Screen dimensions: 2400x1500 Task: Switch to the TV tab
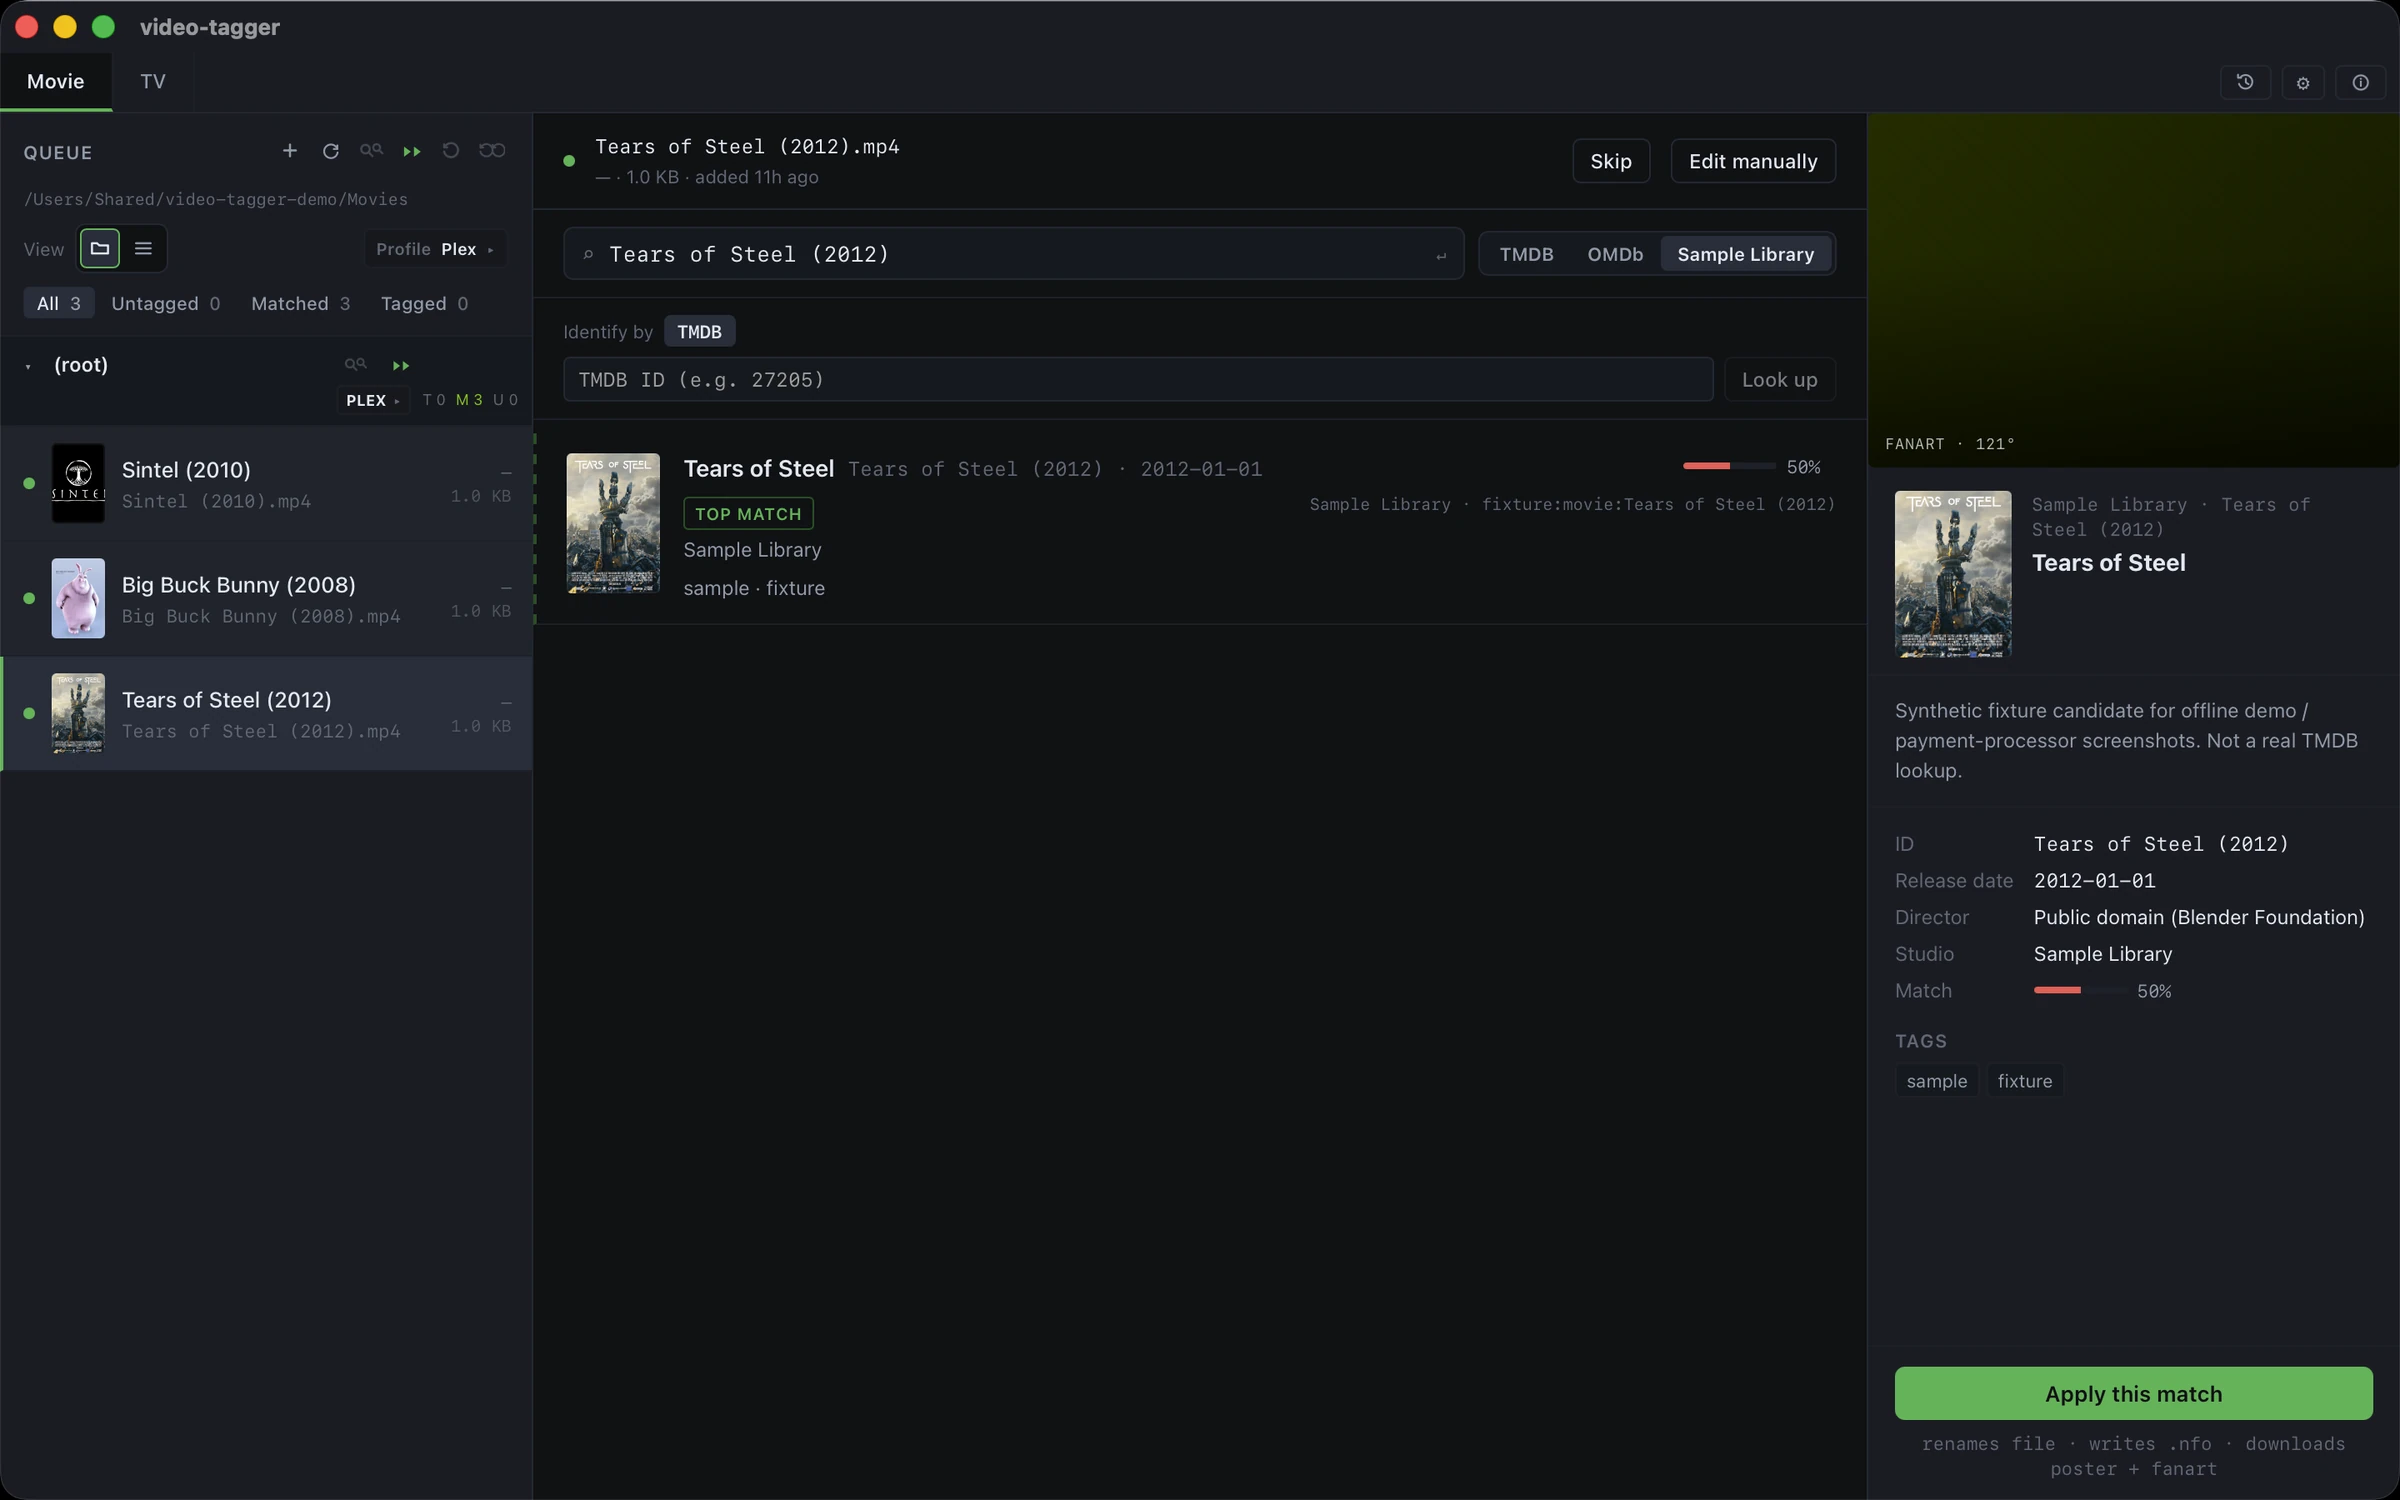pos(153,81)
